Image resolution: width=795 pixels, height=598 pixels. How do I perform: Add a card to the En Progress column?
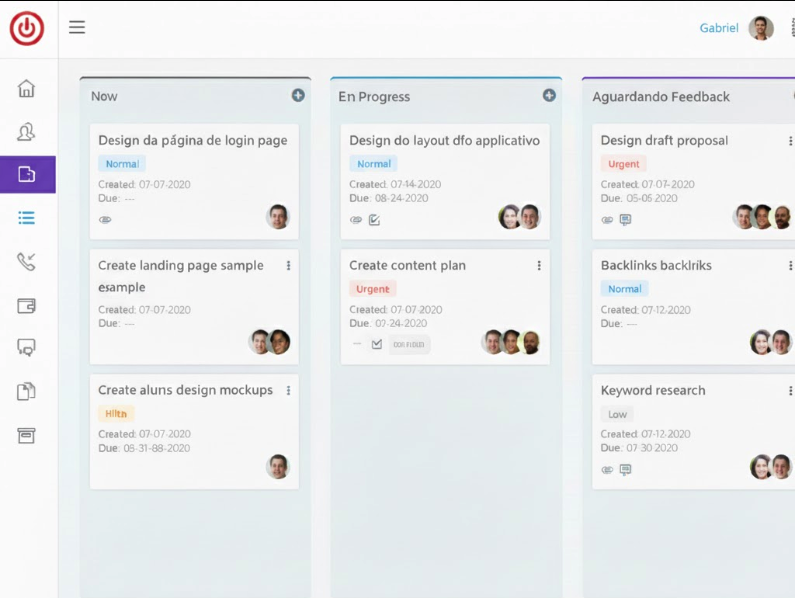click(549, 96)
